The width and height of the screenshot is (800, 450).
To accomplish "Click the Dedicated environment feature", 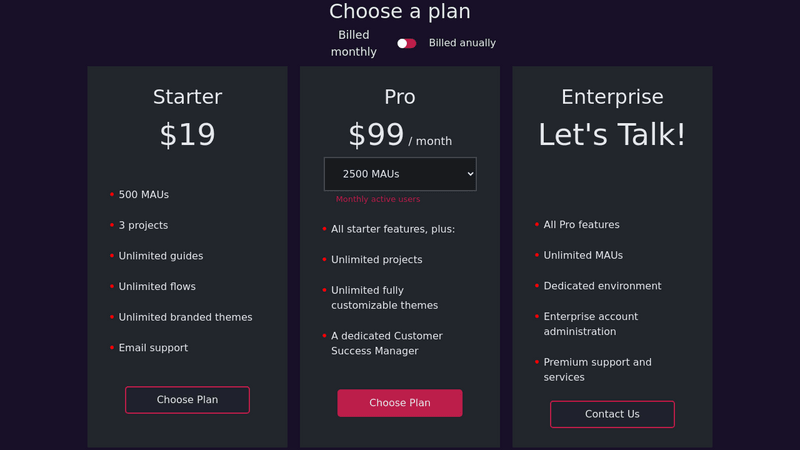I will coord(602,286).
